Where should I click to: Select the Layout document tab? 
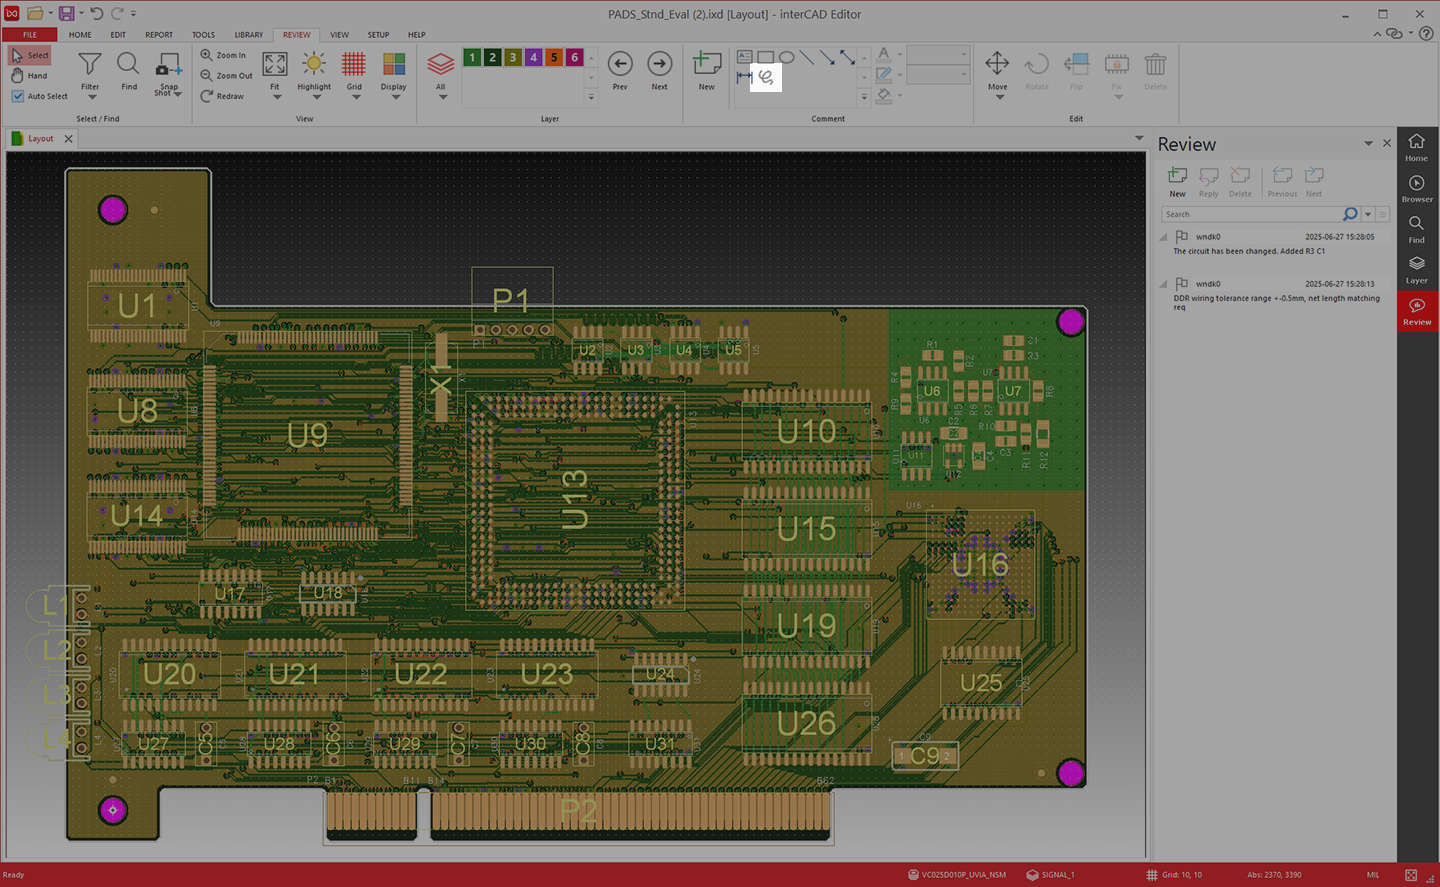pos(41,139)
